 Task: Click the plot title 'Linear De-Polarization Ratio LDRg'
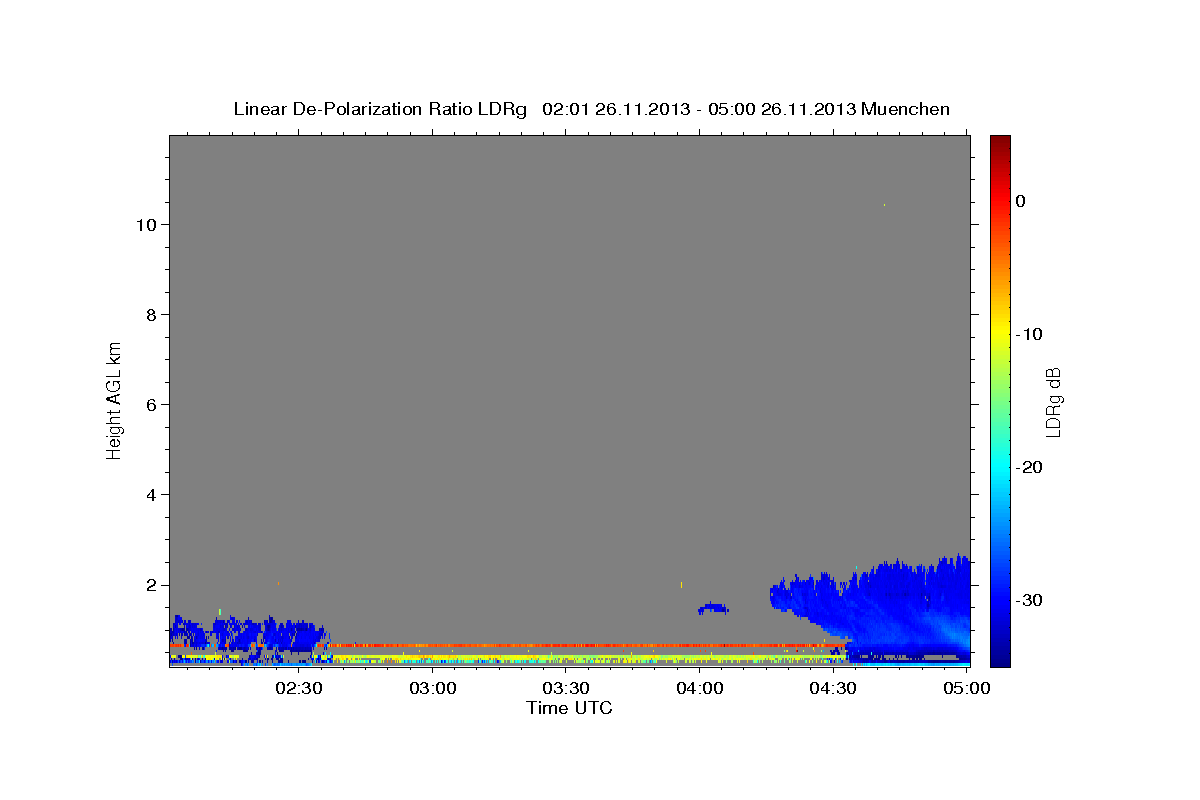click(x=379, y=109)
